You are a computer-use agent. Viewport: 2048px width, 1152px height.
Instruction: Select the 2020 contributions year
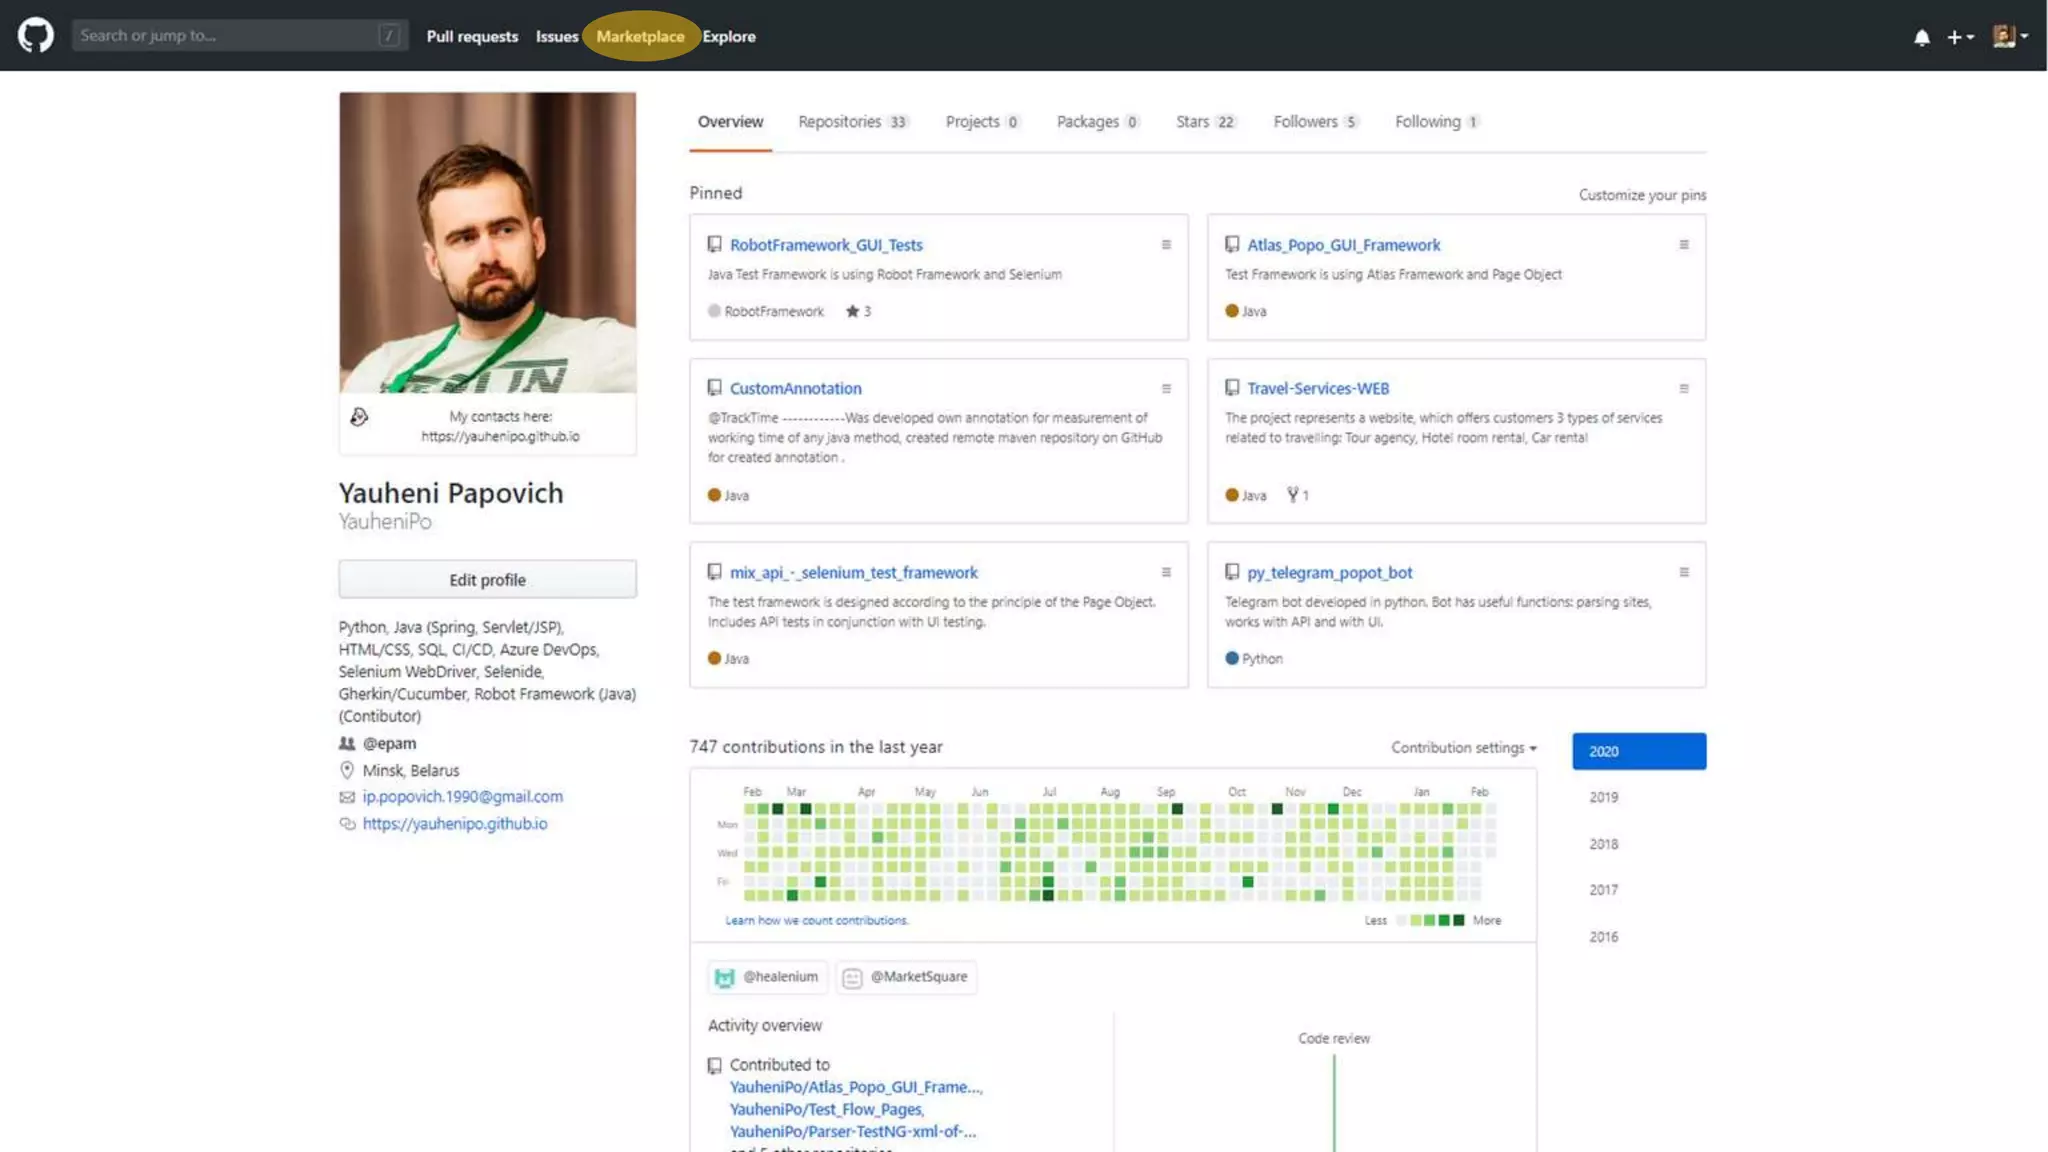pos(1638,751)
